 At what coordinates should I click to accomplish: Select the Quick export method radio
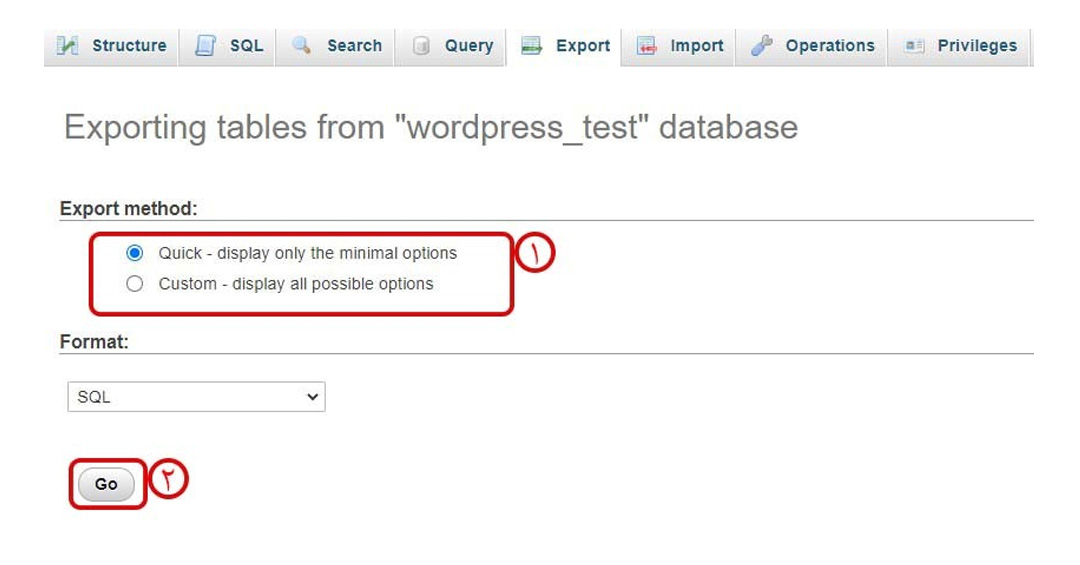pyautogui.click(x=135, y=253)
